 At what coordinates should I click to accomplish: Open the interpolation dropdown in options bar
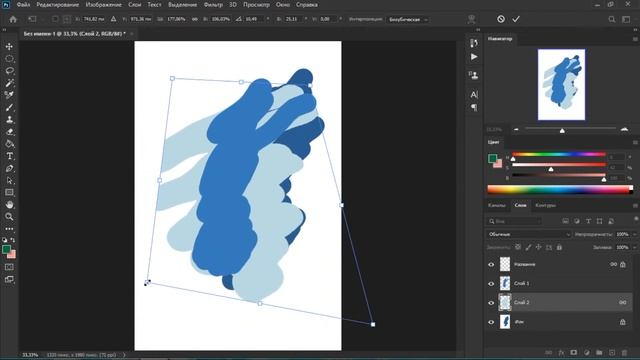tap(407, 19)
